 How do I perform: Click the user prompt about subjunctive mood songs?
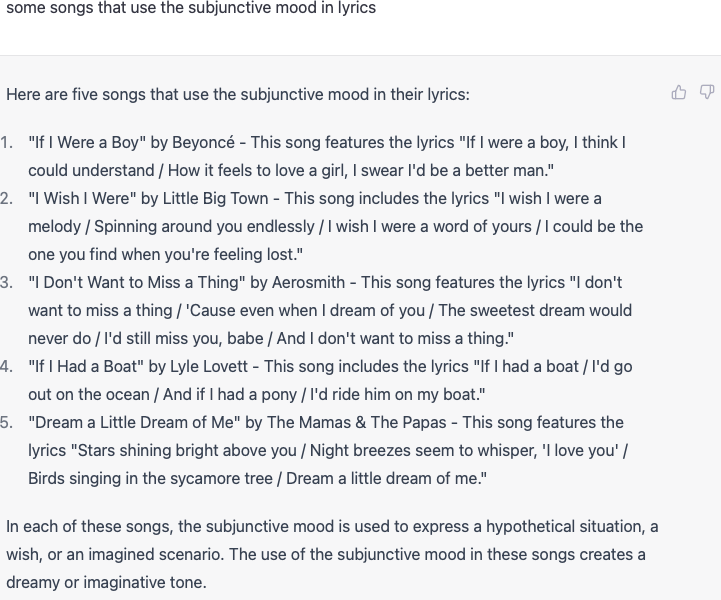point(191,8)
